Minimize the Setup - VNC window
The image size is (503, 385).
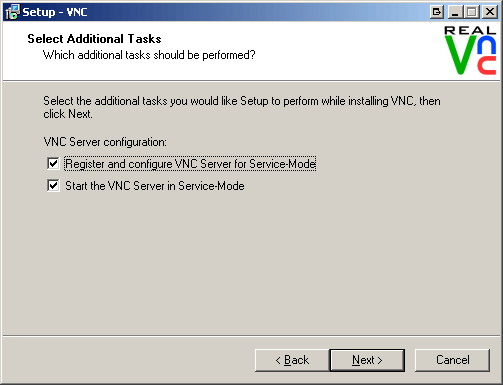tap(455, 12)
